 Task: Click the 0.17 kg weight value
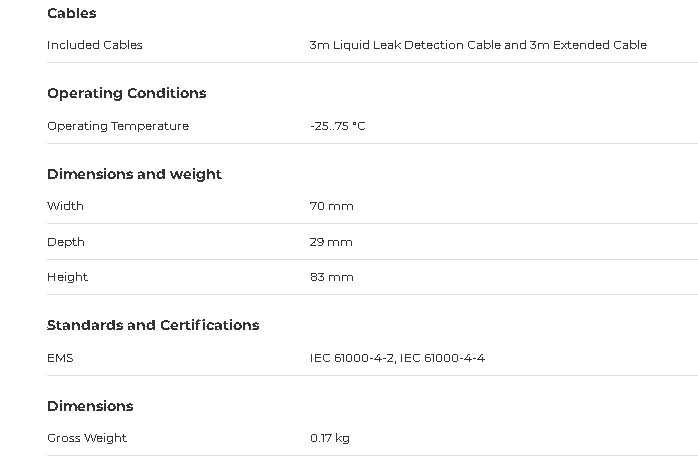pos(330,438)
